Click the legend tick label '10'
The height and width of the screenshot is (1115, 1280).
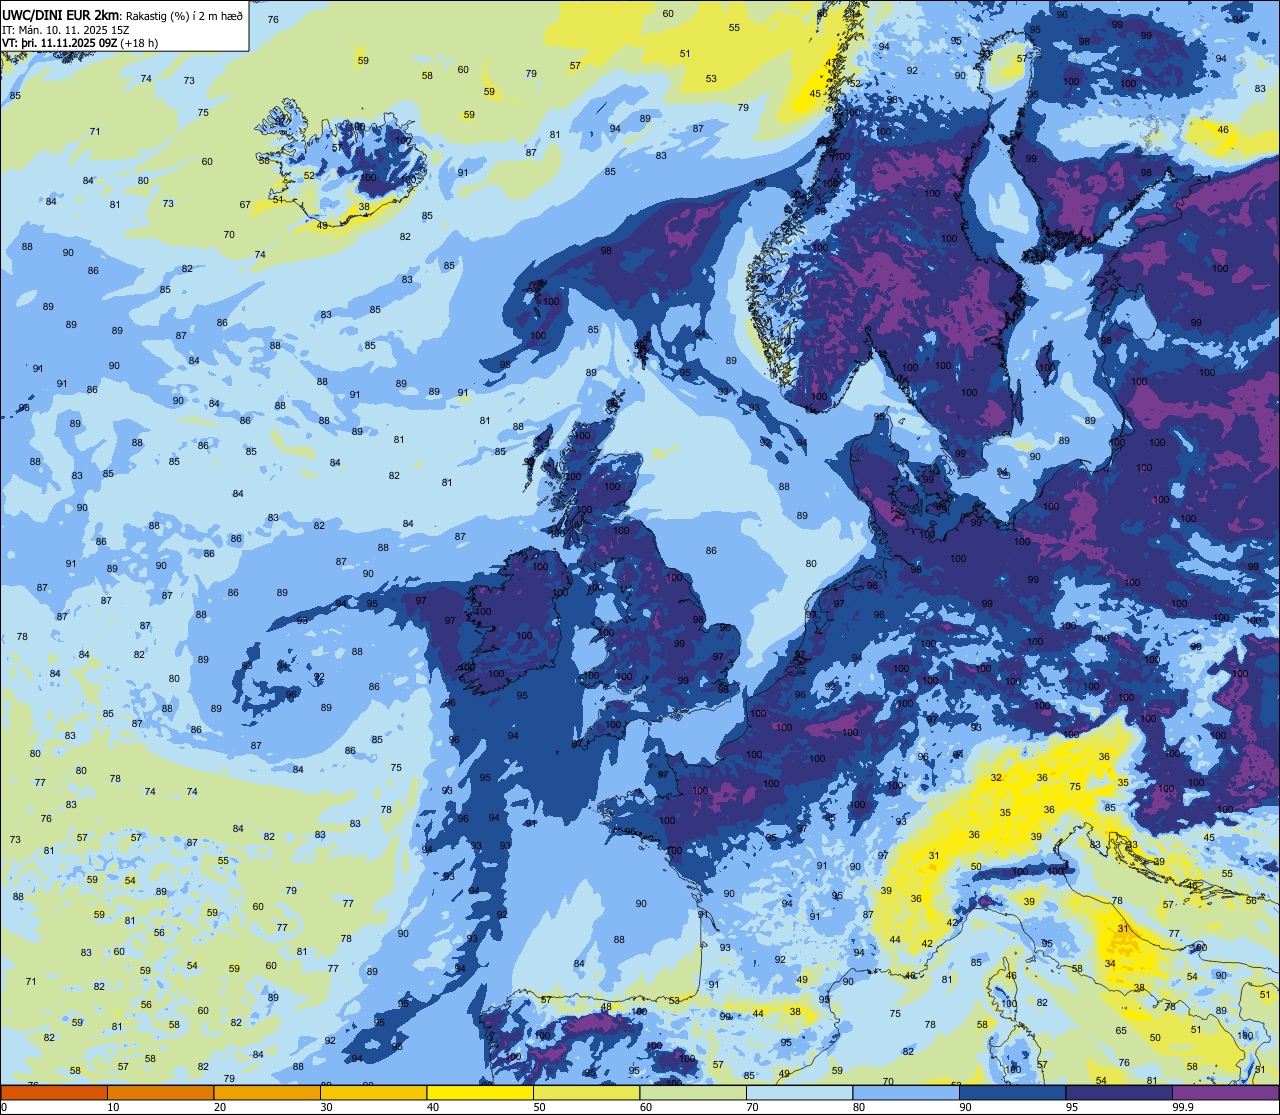pyautogui.click(x=113, y=1107)
